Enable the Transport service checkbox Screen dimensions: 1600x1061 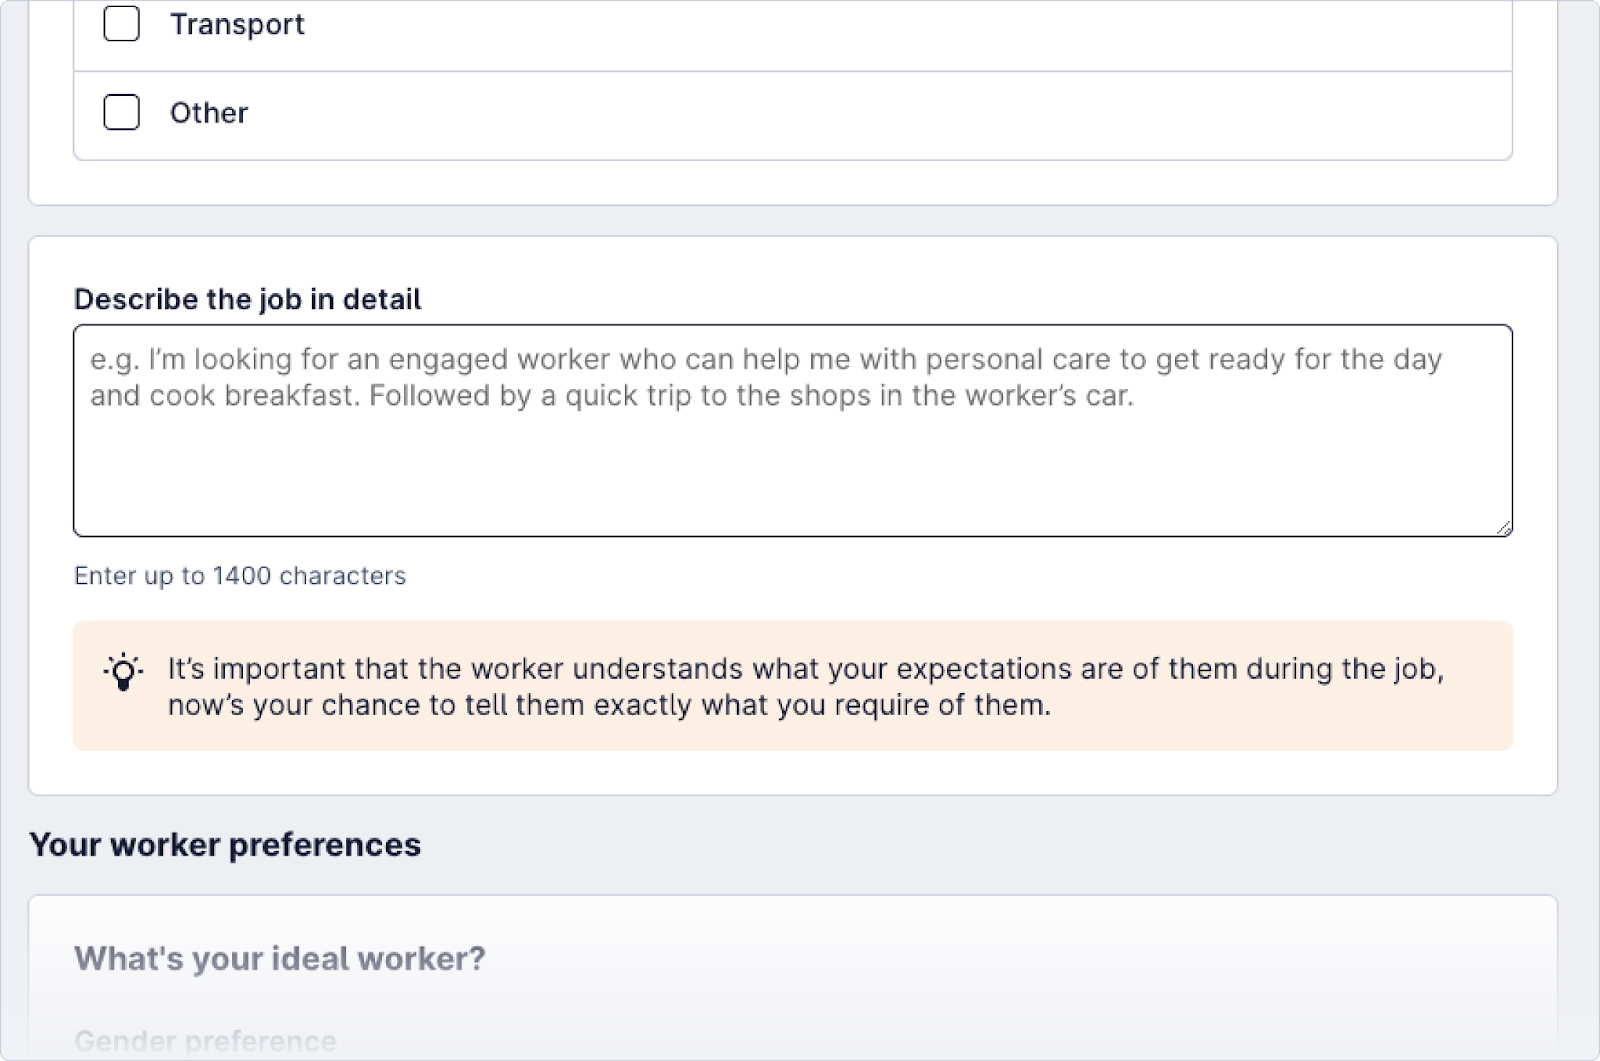coord(121,24)
